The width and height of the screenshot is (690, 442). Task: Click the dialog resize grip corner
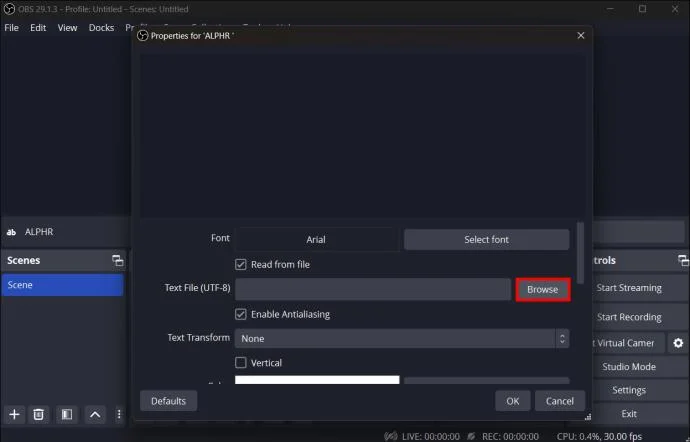pos(588,417)
